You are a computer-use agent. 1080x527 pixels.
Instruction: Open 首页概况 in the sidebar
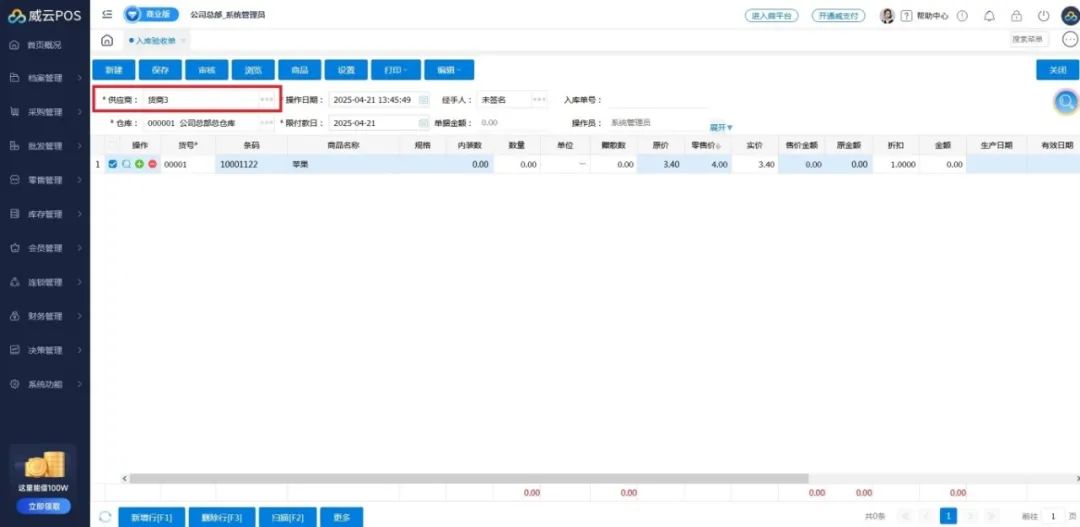[x=45, y=45]
